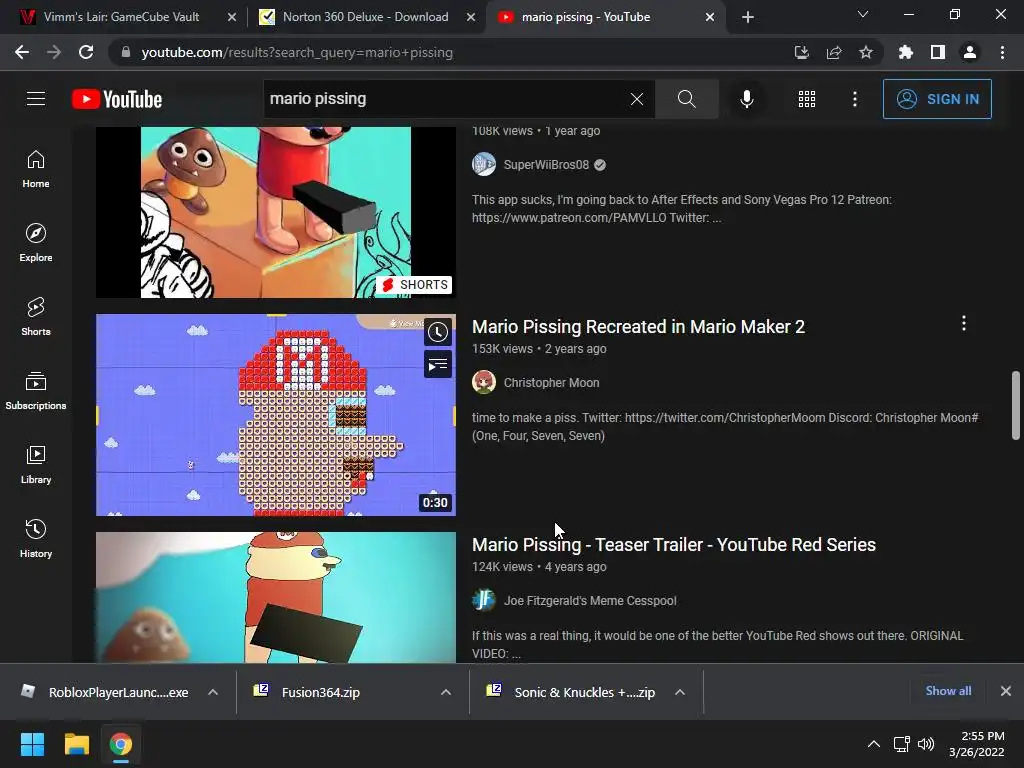Open the Teaser Trailer video thumbnail
The height and width of the screenshot is (768, 1024).
[x=276, y=598]
